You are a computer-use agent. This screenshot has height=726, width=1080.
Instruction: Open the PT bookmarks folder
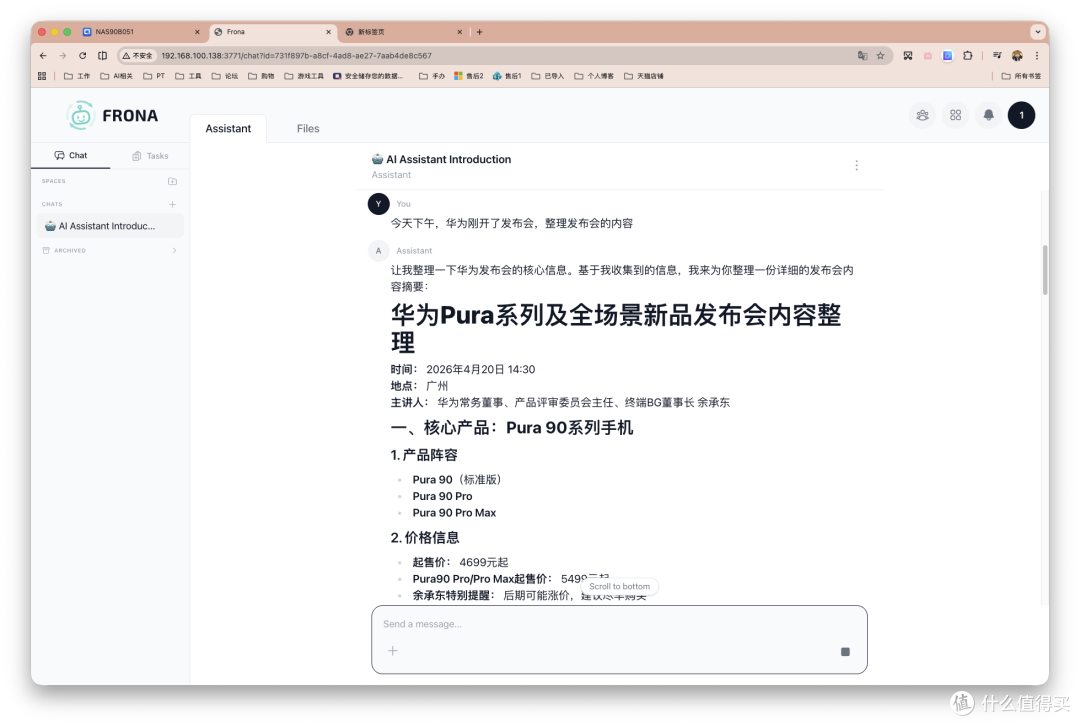tap(154, 76)
